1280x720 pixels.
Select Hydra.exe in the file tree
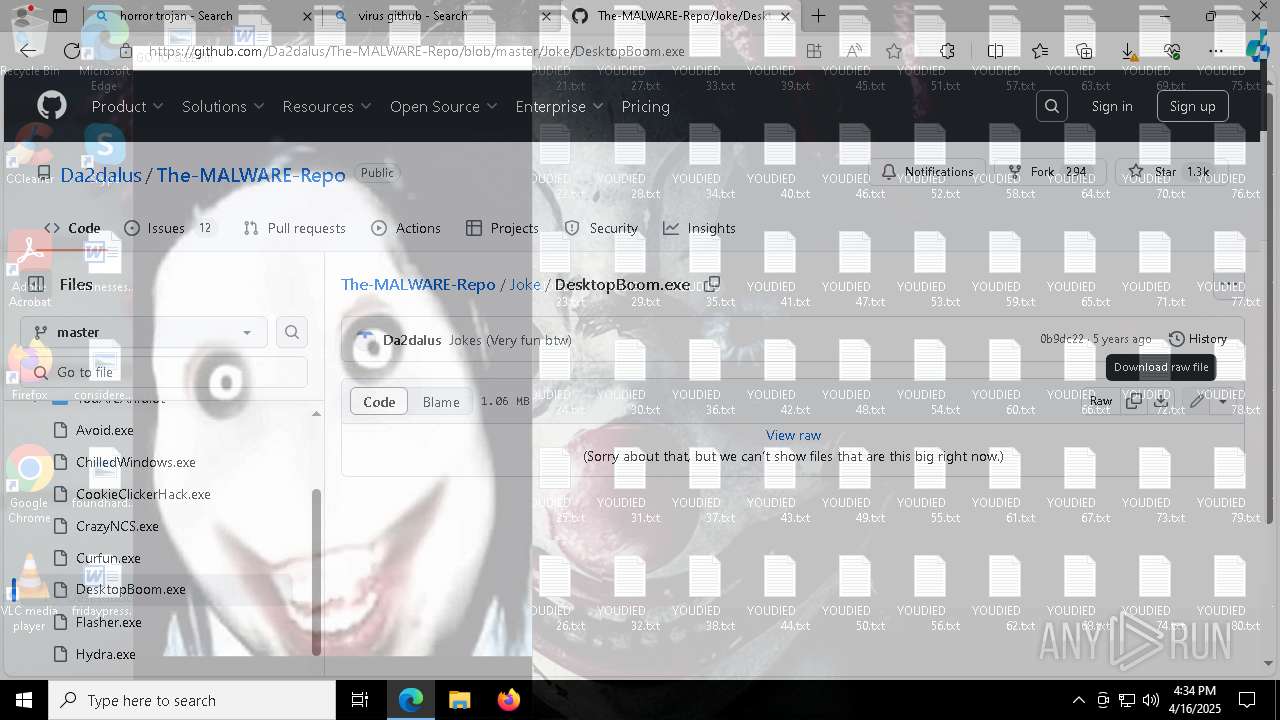[x=106, y=654]
